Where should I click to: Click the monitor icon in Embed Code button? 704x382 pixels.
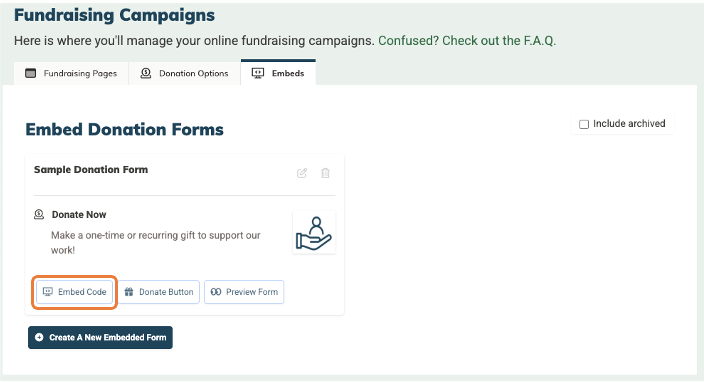pyautogui.click(x=48, y=292)
